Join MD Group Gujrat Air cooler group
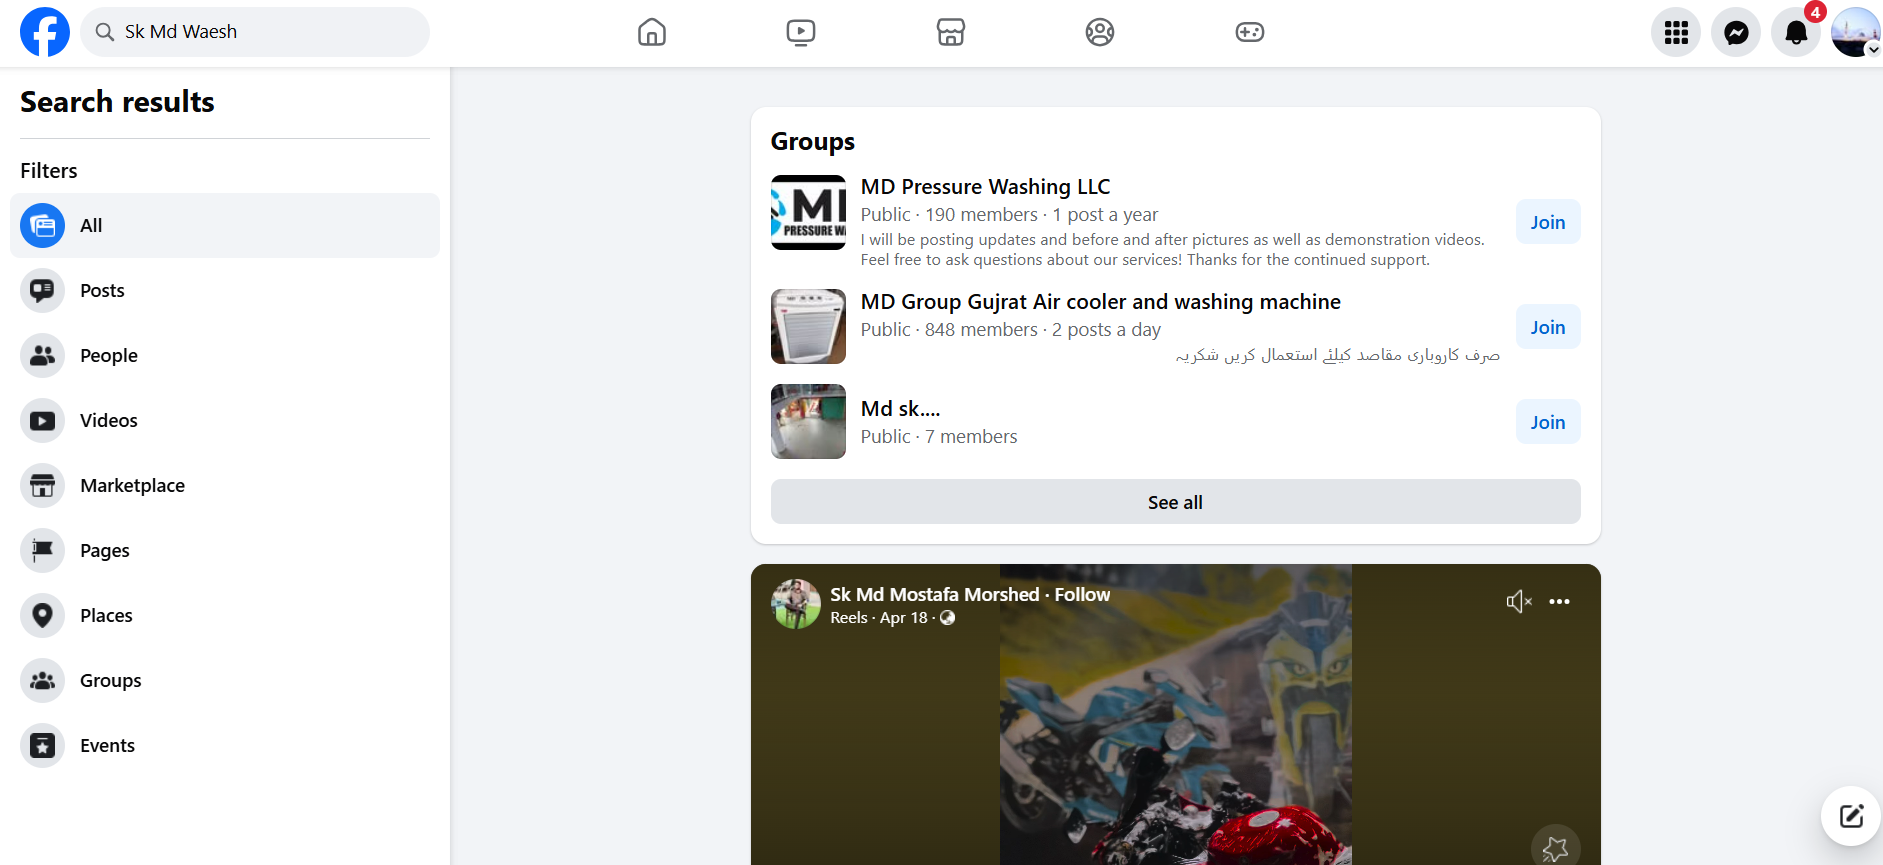Image resolution: width=1883 pixels, height=865 pixels. coord(1548,327)
